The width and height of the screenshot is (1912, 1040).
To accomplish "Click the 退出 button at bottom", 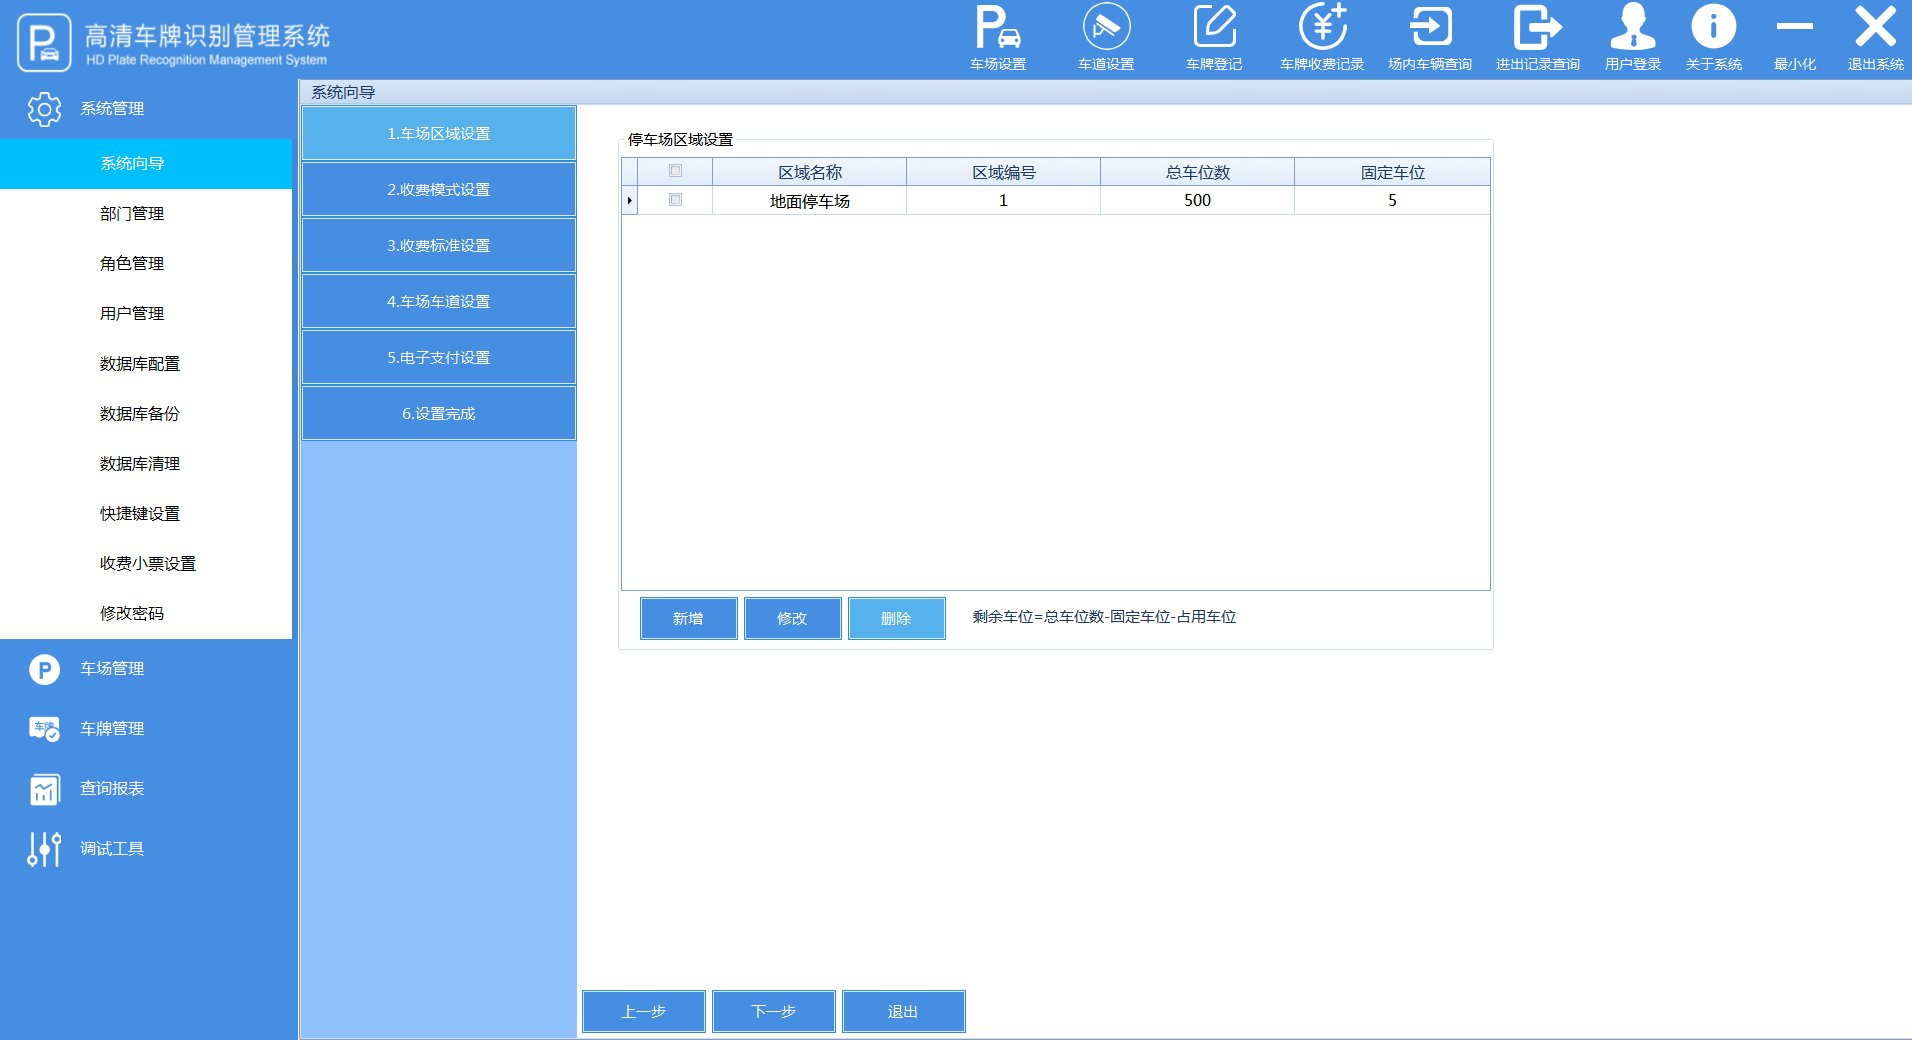I will (903, 1012).
